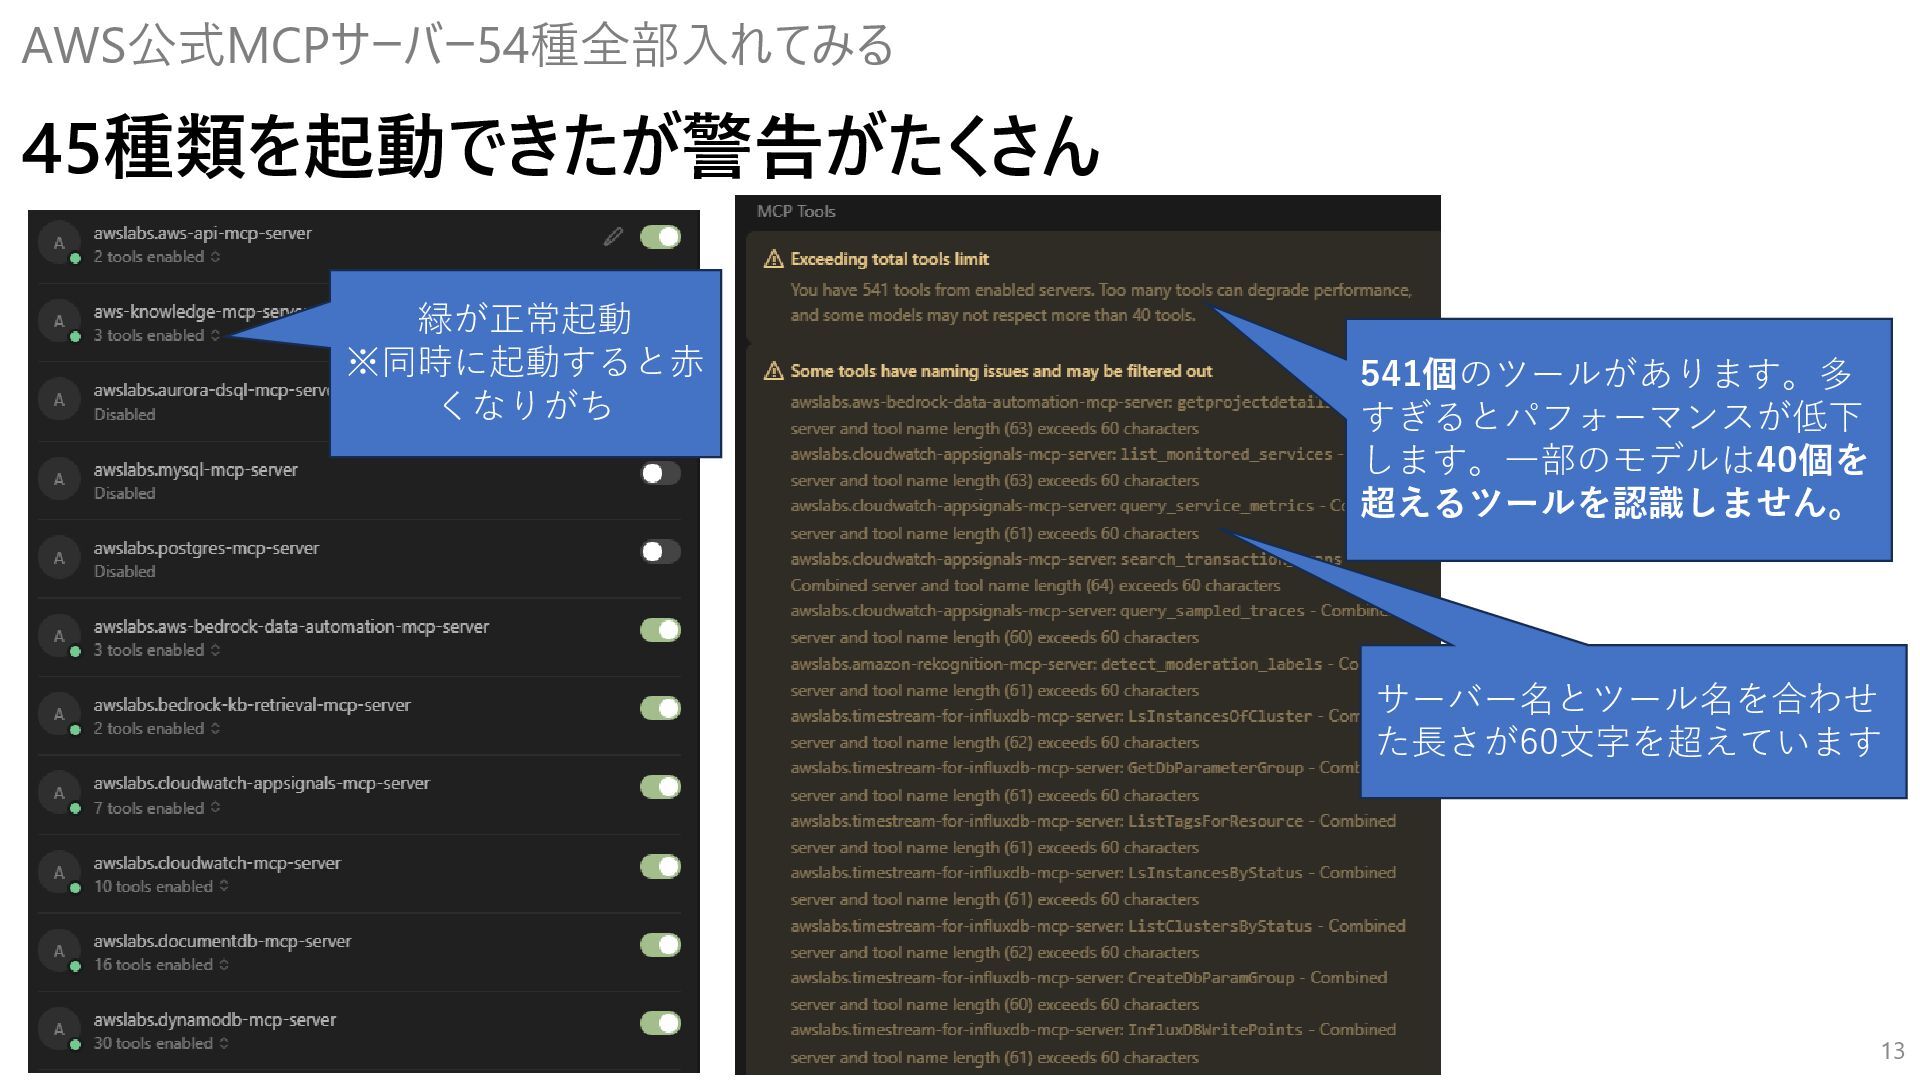Click the Exceeding total tools limit heading
The width and height of the screenshot is (1920, 1080).
(889, 259)
